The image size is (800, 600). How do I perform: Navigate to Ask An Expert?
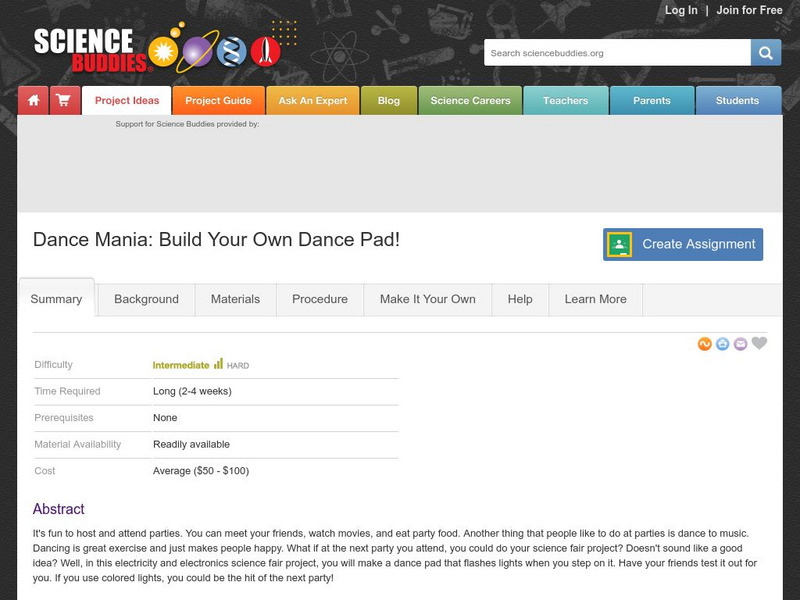[313, 100]
